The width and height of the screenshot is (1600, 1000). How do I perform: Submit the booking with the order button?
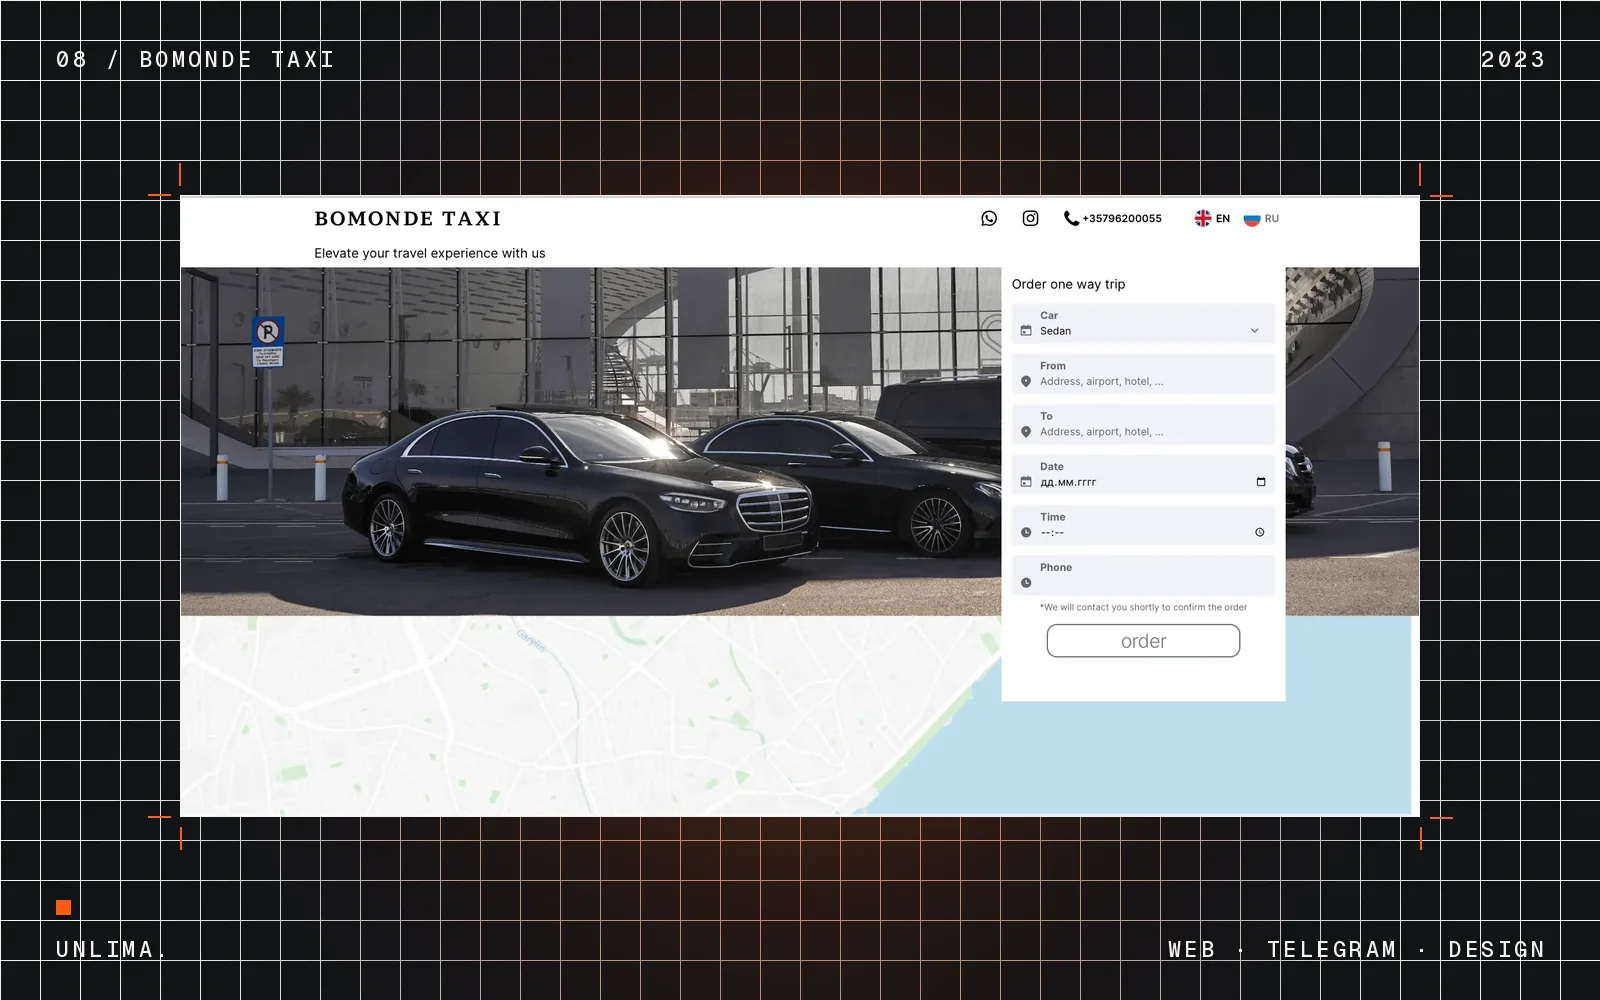pos(1143,641)
